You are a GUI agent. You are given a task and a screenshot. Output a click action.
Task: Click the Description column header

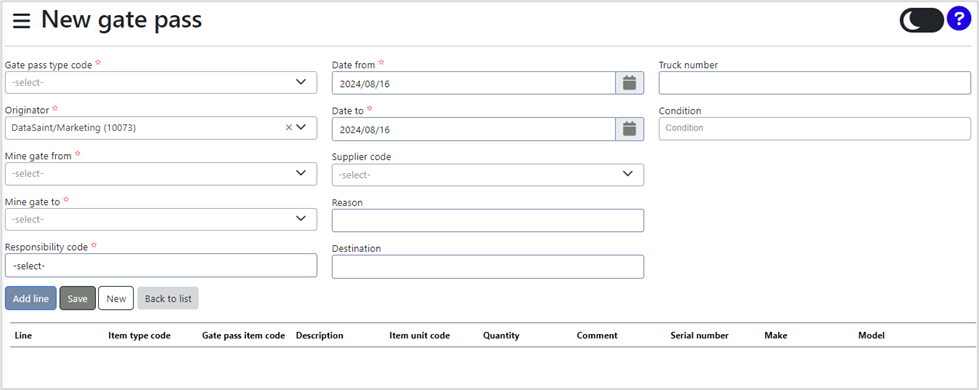320,335
